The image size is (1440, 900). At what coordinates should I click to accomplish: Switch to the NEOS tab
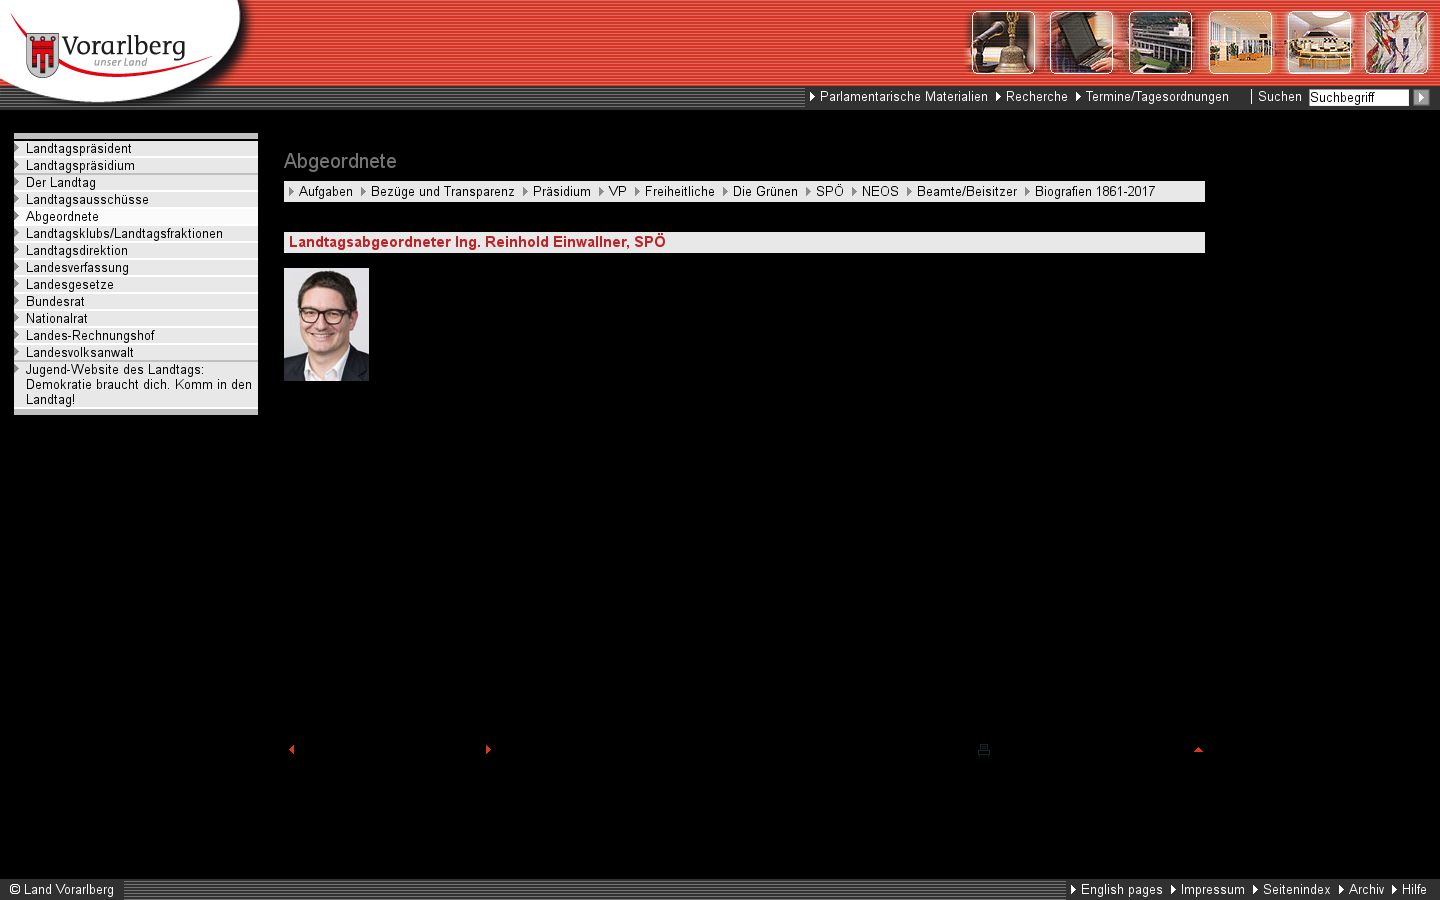coord(880,192)
